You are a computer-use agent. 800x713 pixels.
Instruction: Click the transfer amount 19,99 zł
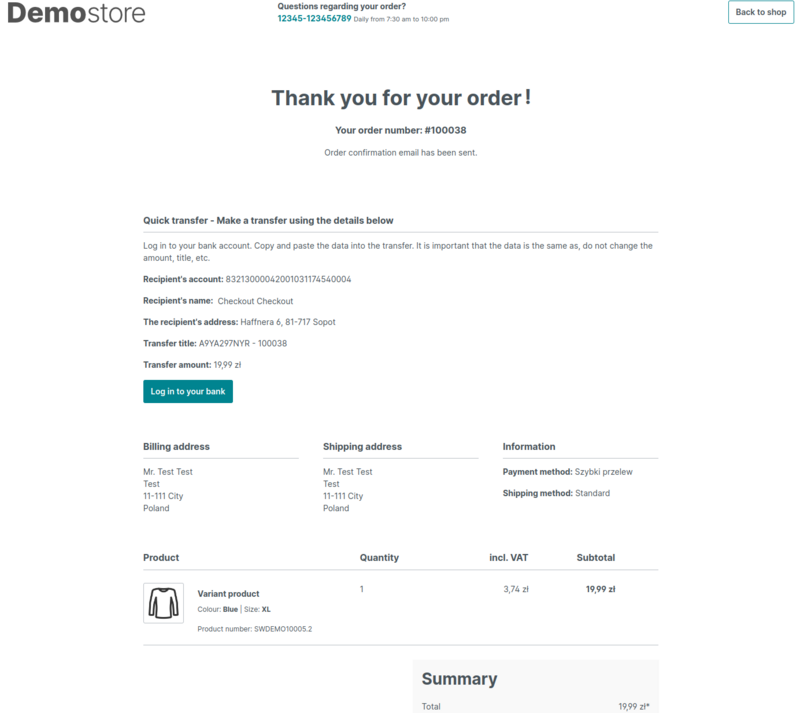pos(227,365)
